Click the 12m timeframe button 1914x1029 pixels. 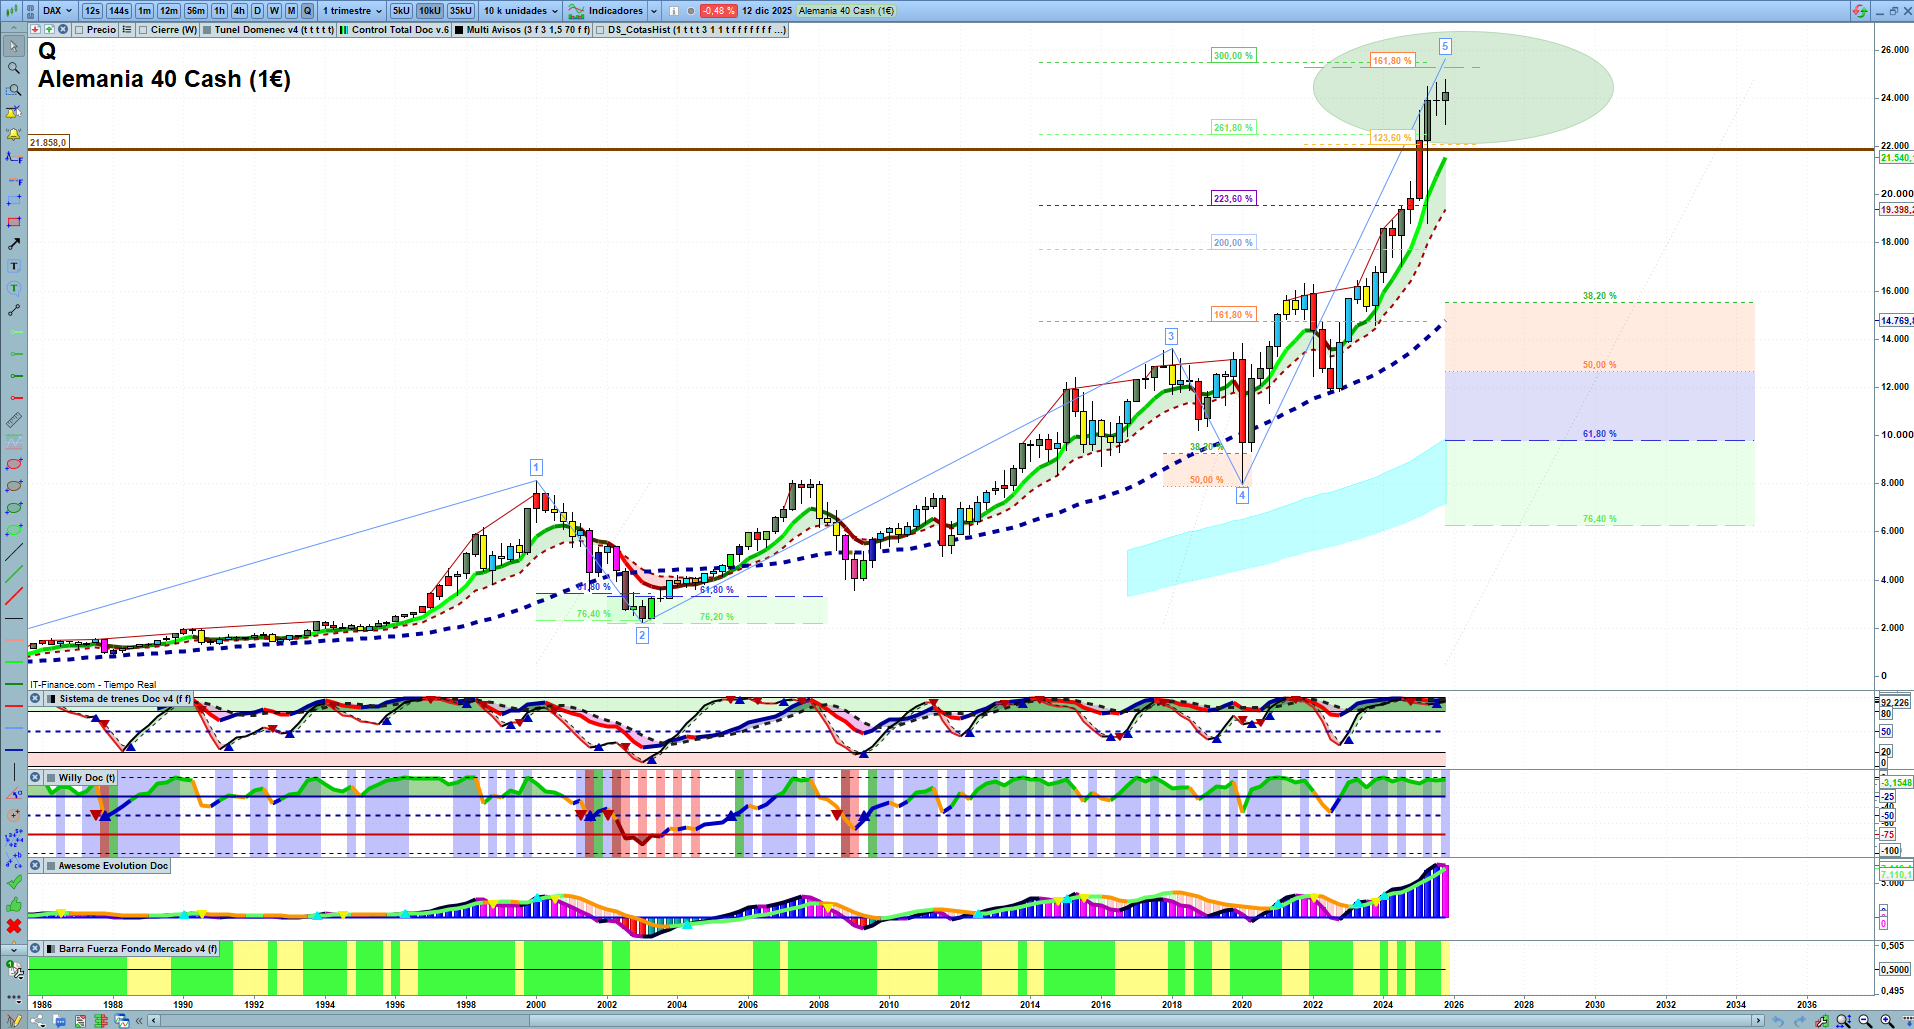point(169,11)
